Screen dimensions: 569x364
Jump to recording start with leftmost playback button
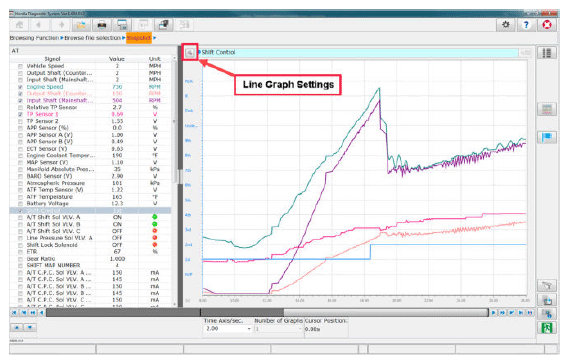[x=14, y=312]
